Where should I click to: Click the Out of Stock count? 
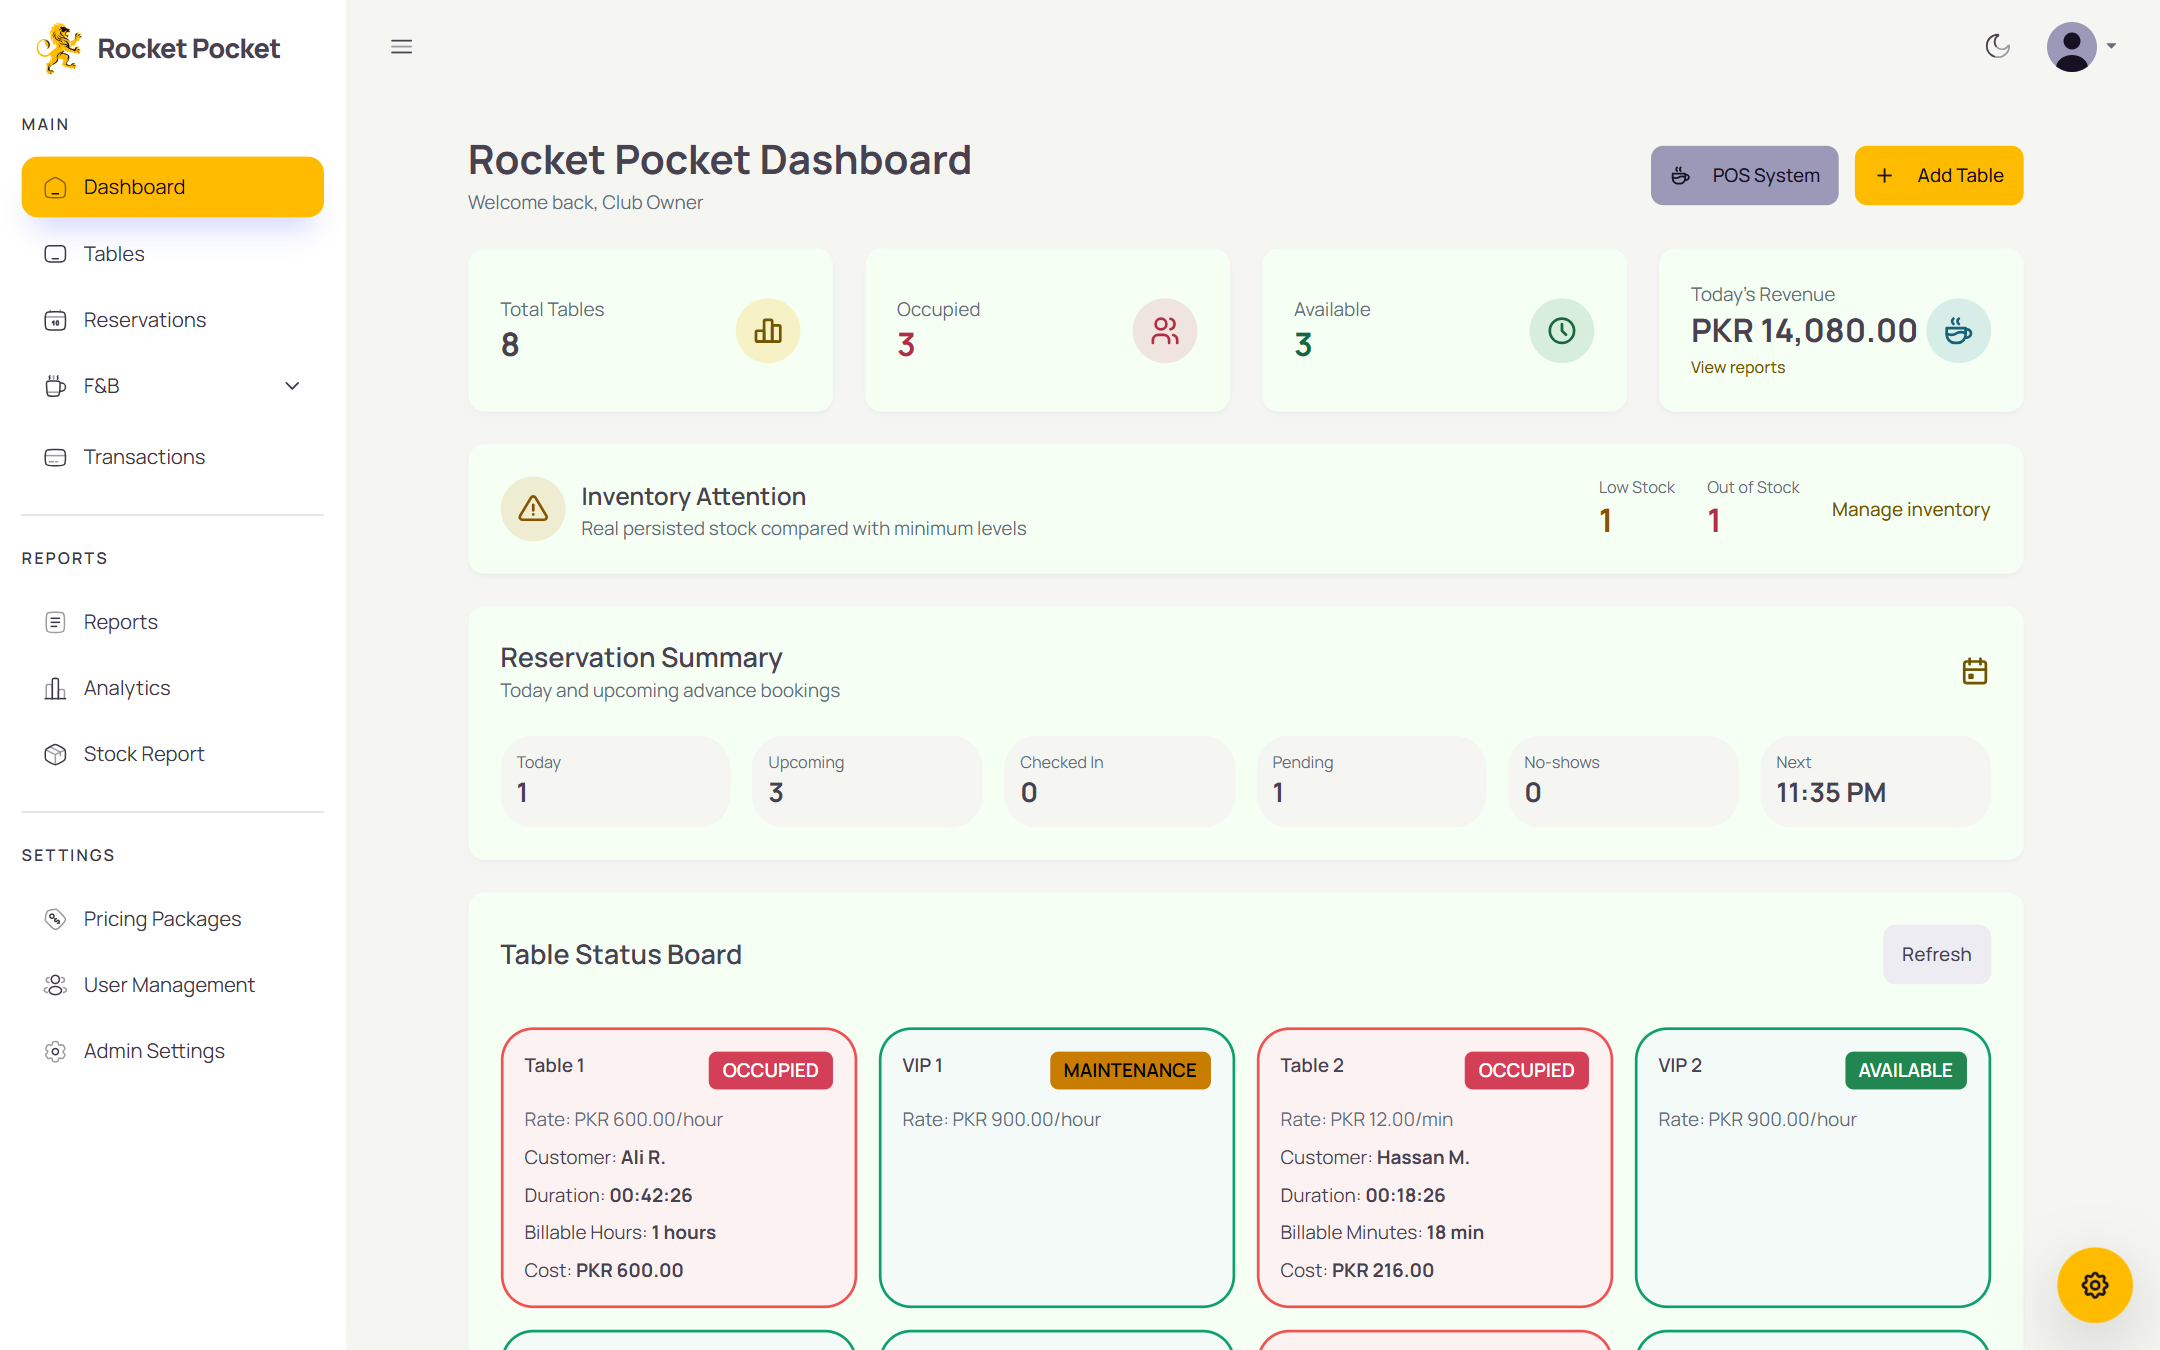1714,520
